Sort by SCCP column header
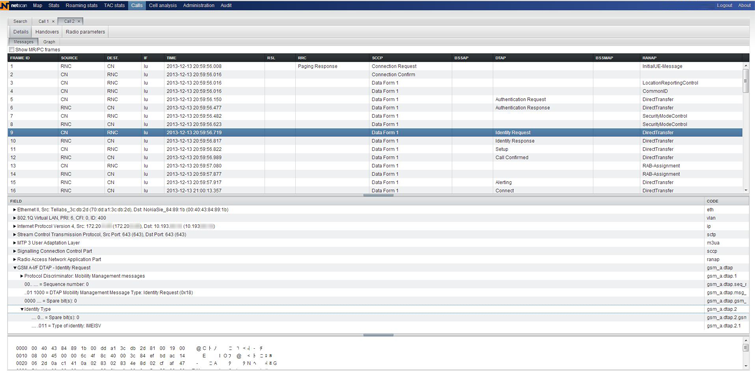The height and width of the screenshot is (374, 755). click(411, 58)
